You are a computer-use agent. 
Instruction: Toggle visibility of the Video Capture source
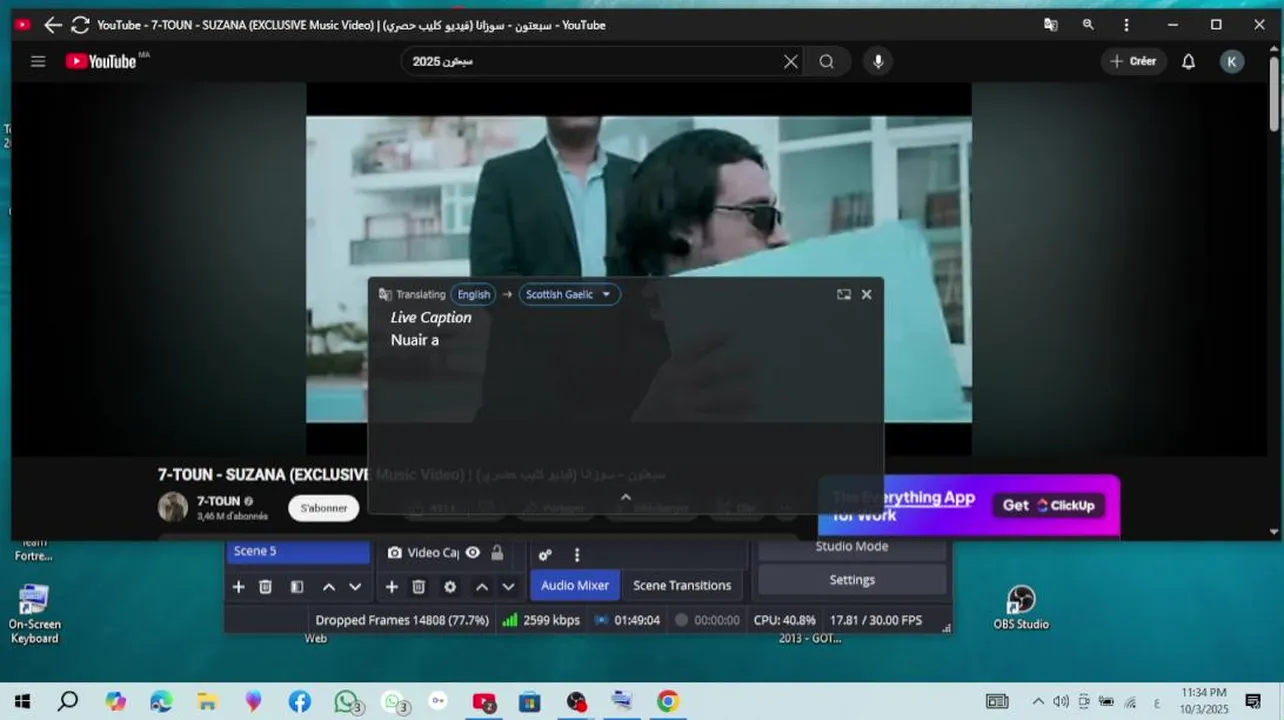point(473,553)
